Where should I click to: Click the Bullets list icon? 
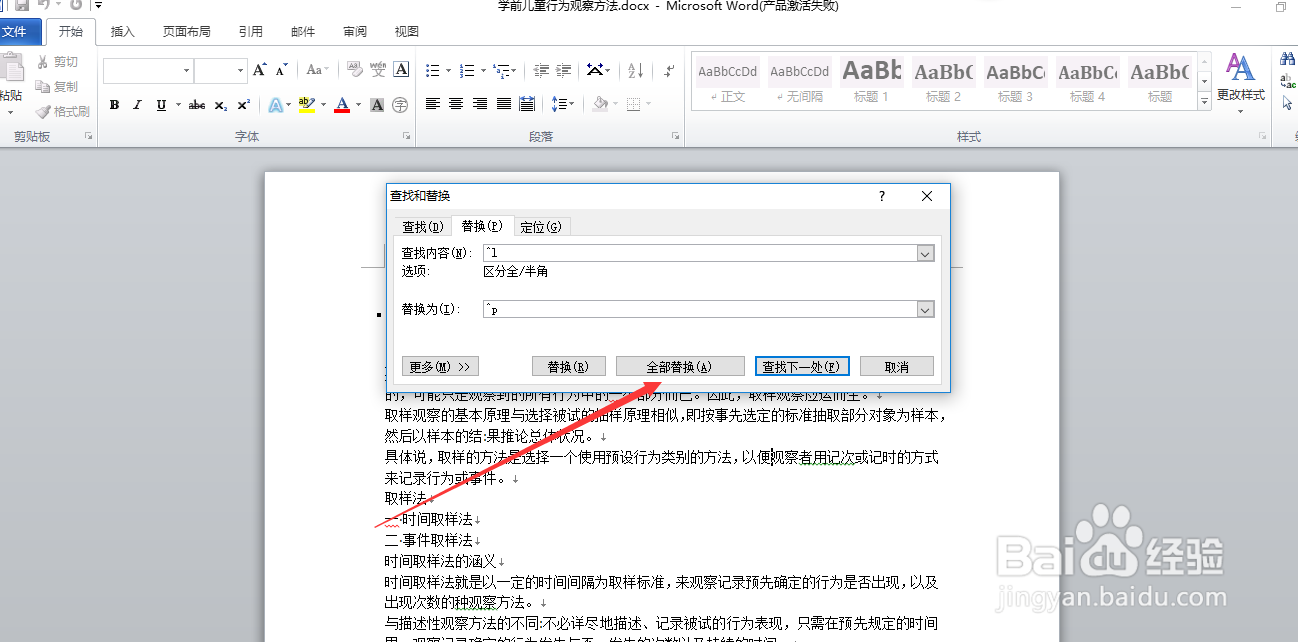coord(432,70)
